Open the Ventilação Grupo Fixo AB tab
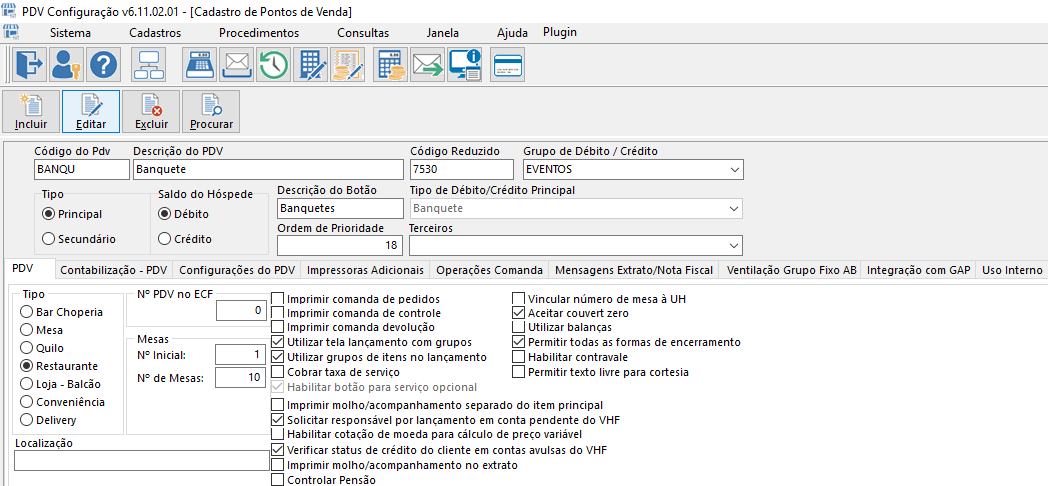The image size is (1048, 486). coord(791,270)
